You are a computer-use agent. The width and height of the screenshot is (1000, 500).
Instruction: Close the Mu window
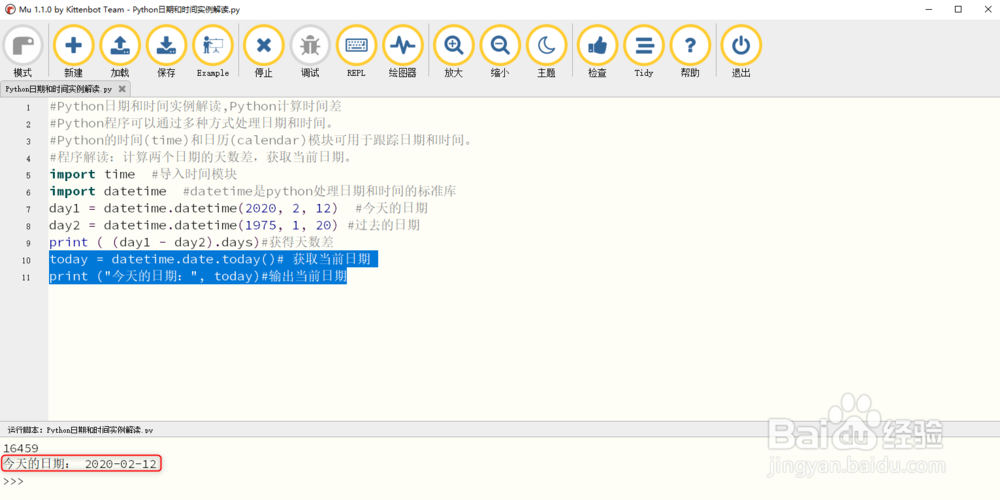click(x=987, y=10)
